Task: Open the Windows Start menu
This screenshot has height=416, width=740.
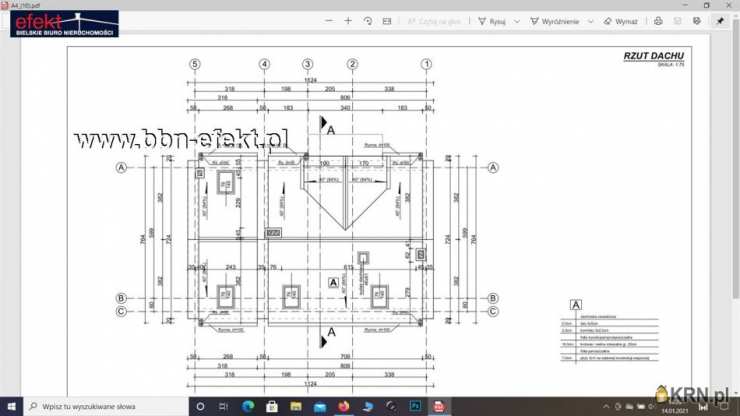Action: 11,407
